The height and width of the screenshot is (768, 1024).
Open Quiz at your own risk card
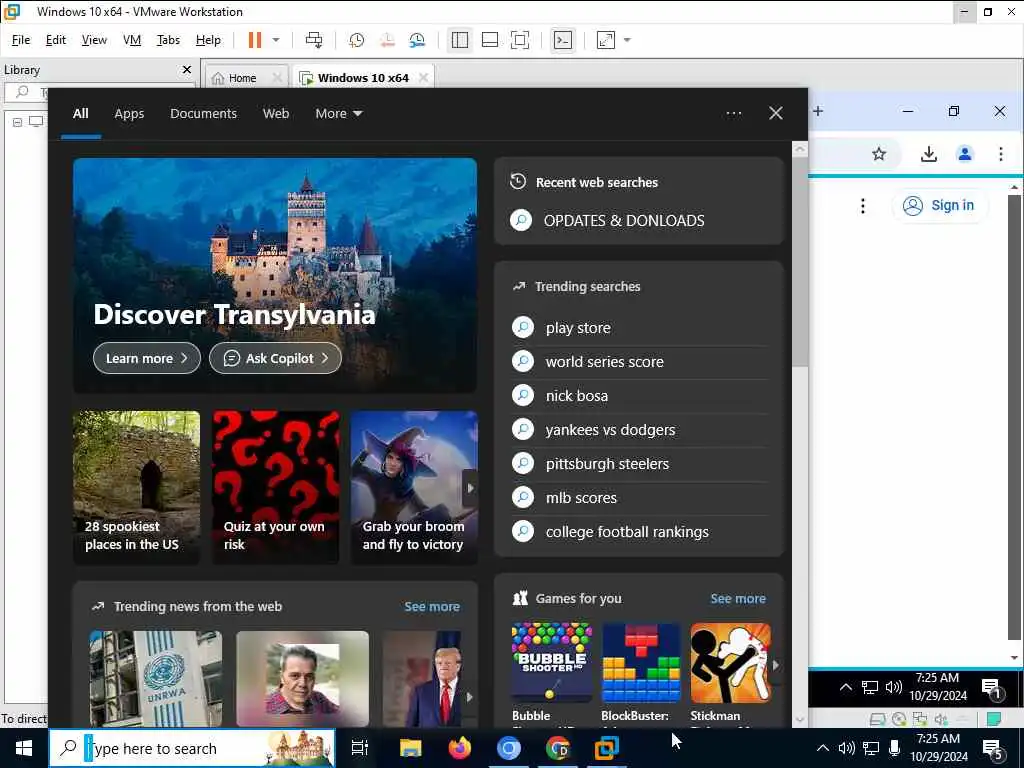(276, 487)
